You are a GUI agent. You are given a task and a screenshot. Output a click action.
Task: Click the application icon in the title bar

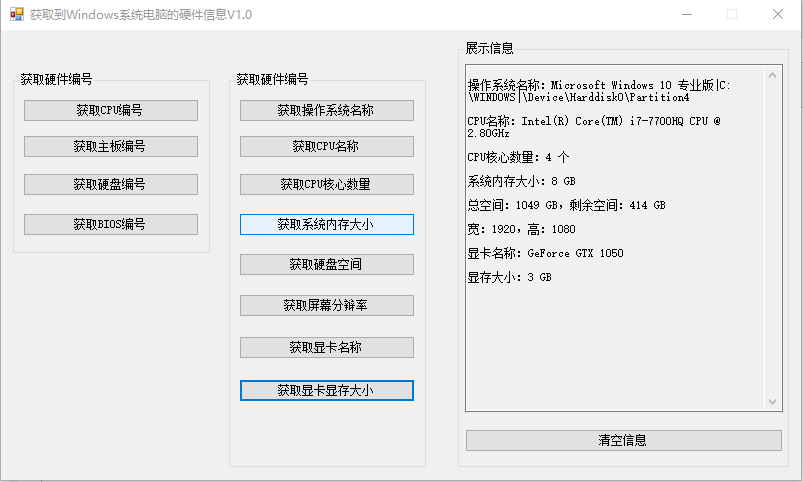coord(17,14)
